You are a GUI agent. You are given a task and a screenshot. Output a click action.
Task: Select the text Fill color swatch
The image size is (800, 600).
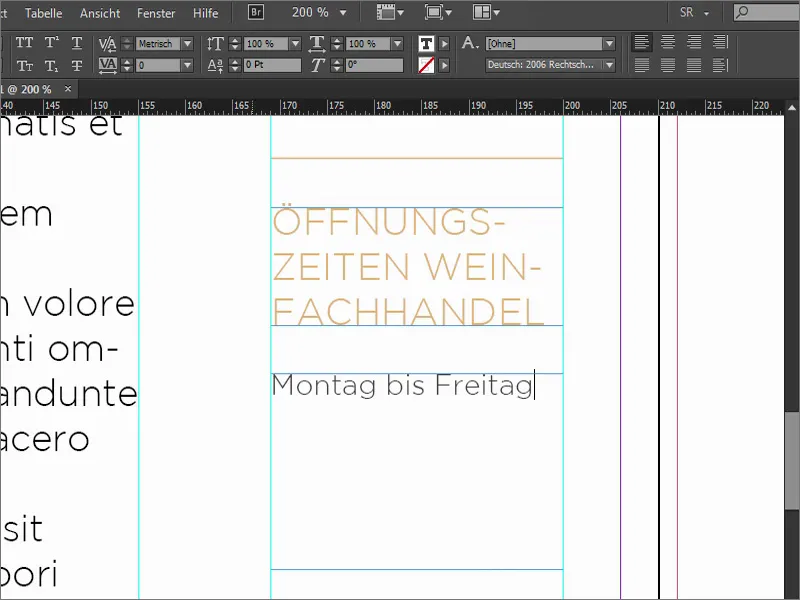coord(426,44)
